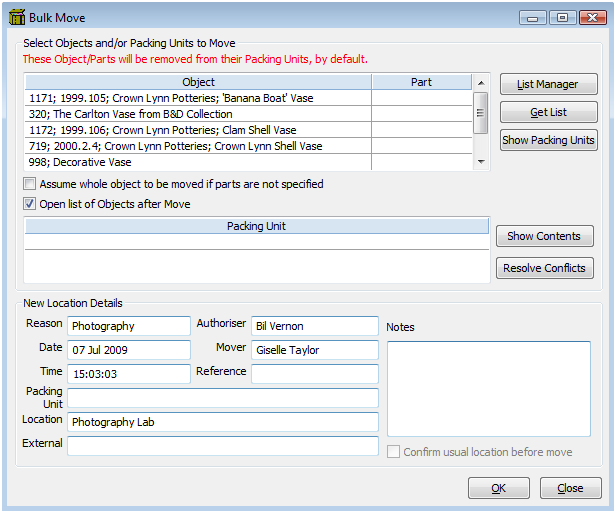Click the Part cell for Banana Boat Vase
Image resolution: width=616 pixels, height=511 pixels.
[x=422, y=98]
